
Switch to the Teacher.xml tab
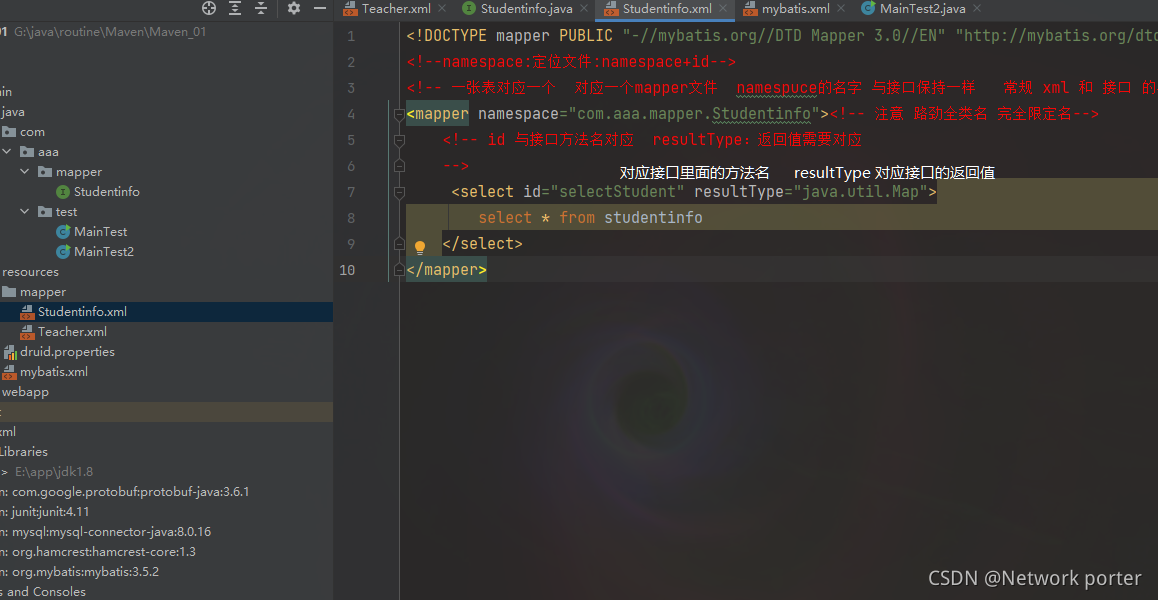tap(396, 9)
